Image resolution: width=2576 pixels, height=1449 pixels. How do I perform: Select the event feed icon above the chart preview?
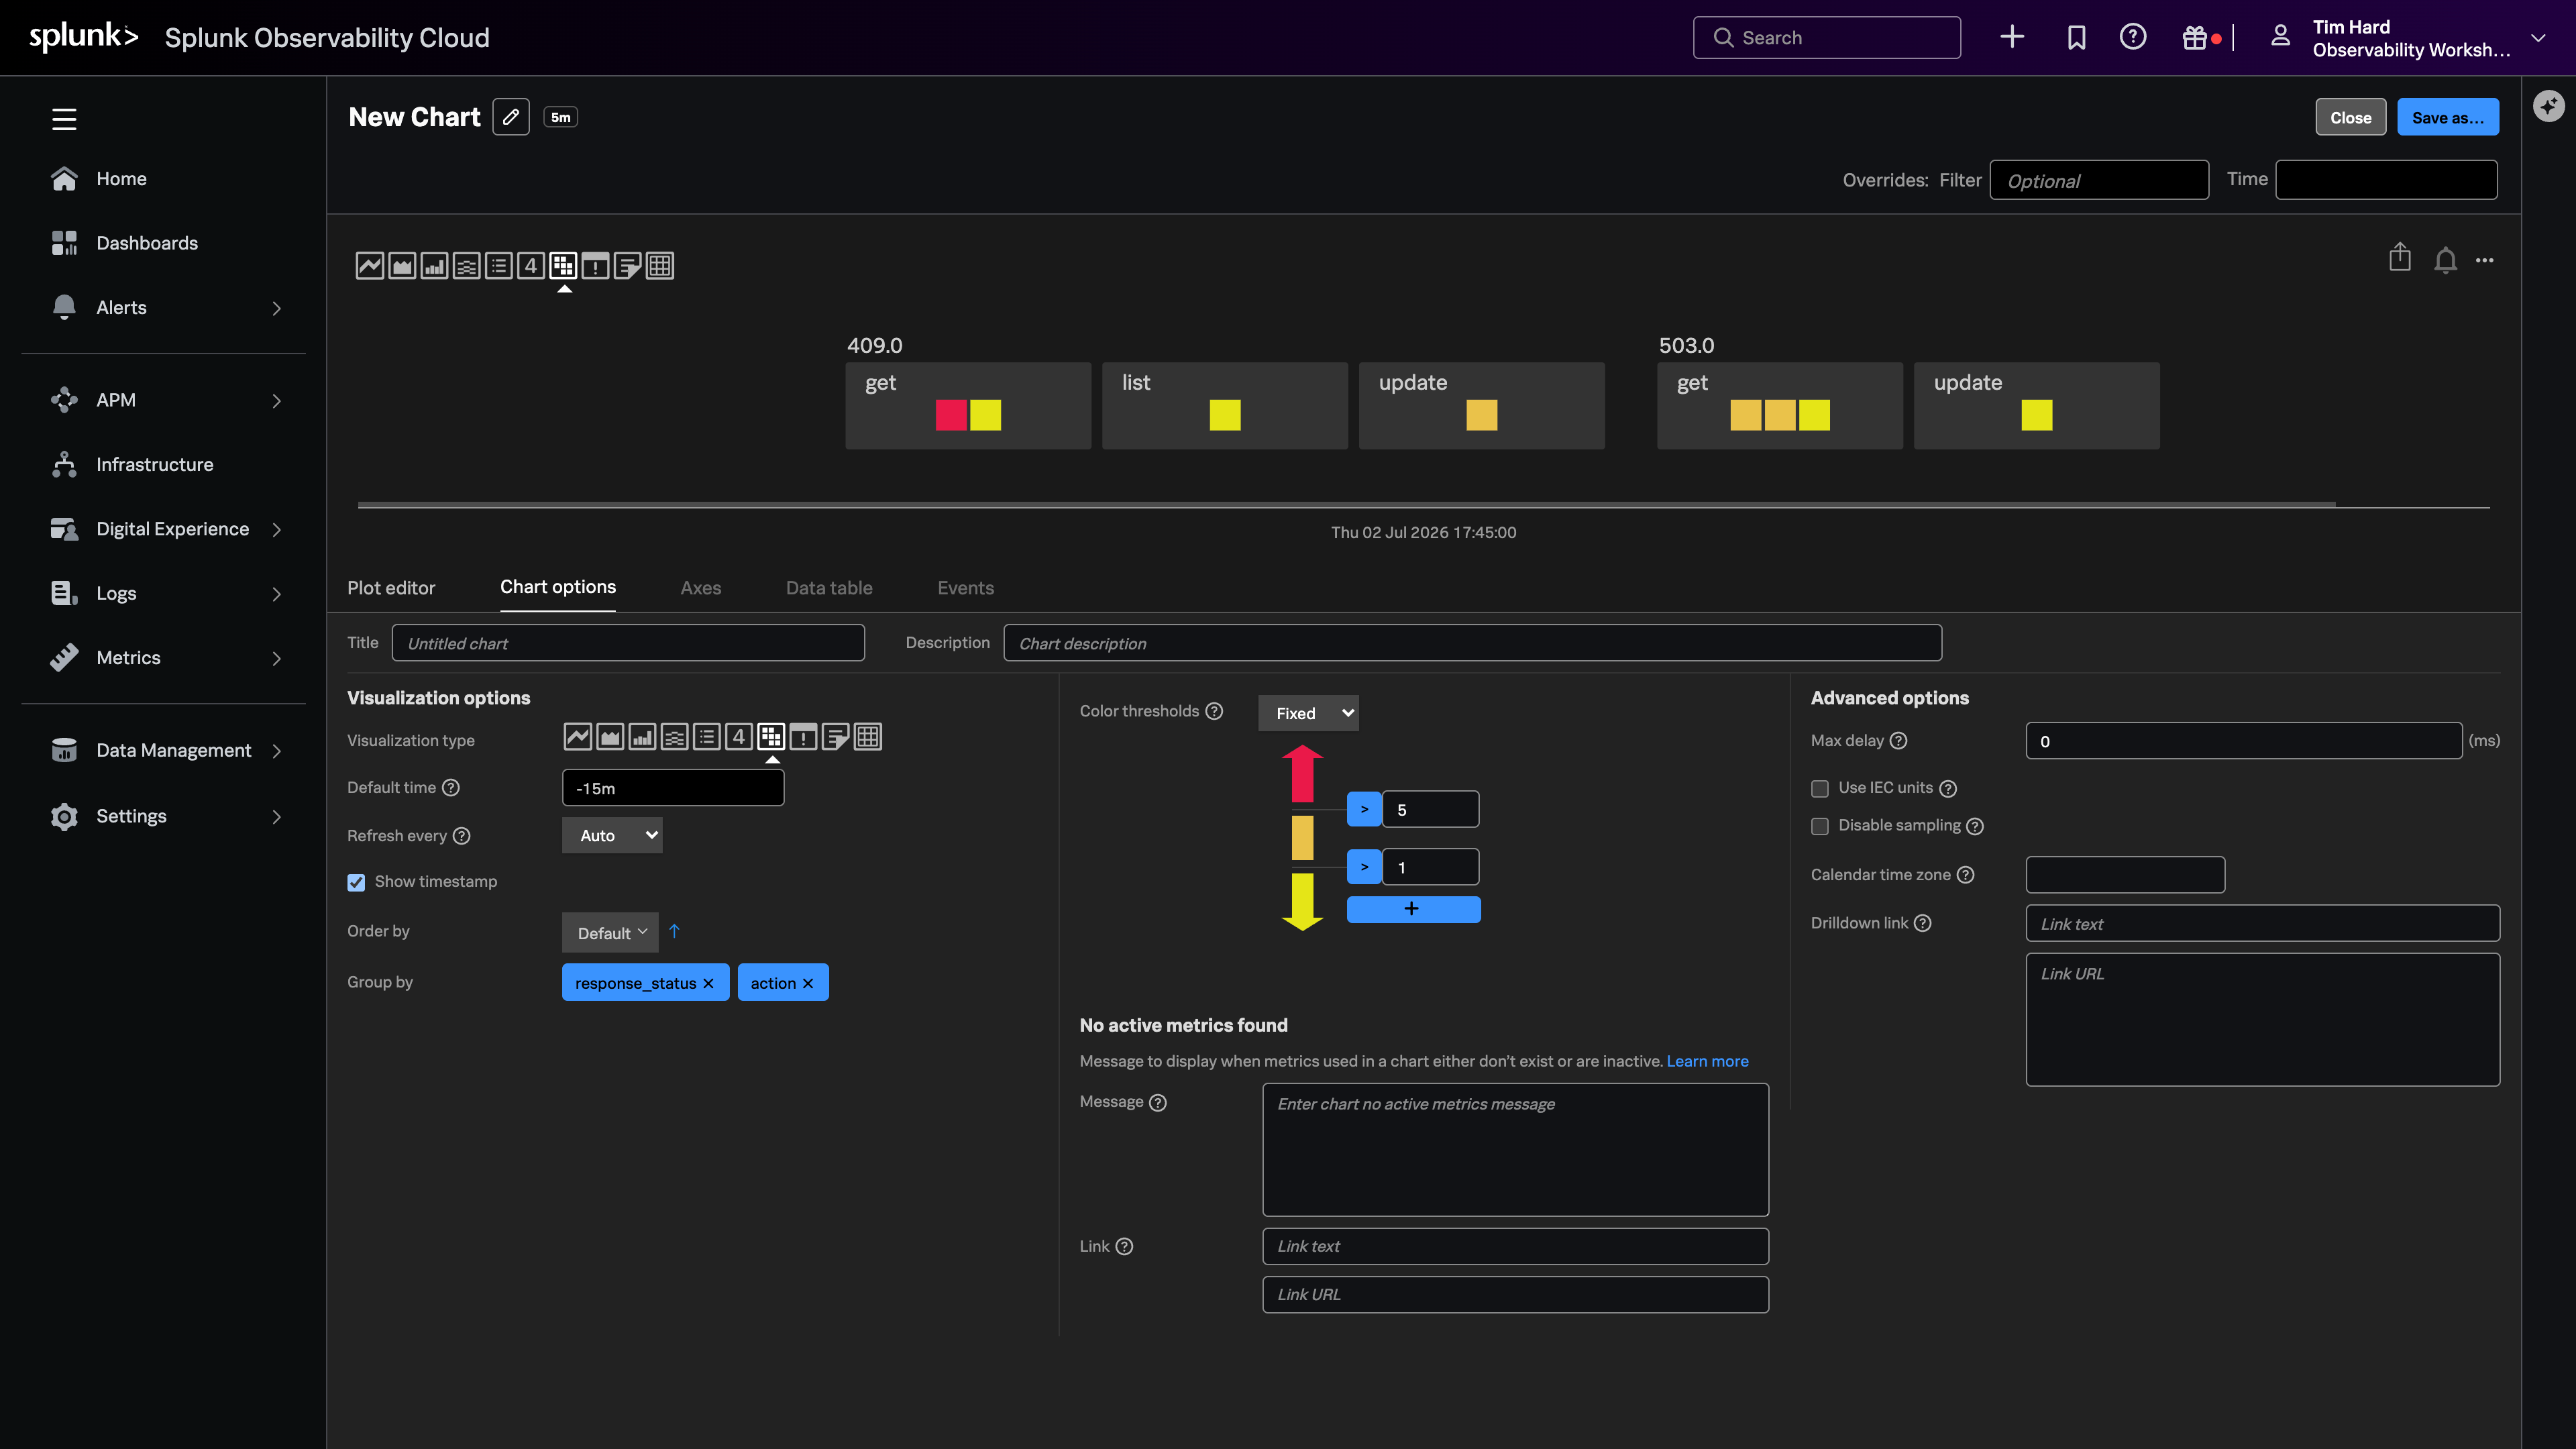[595, 265]
